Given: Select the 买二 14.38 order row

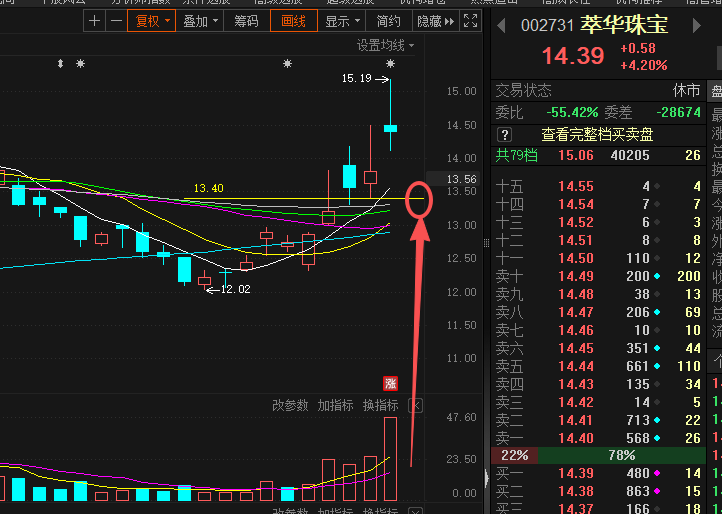Looking at the screenshot, I should coord(599,491).
